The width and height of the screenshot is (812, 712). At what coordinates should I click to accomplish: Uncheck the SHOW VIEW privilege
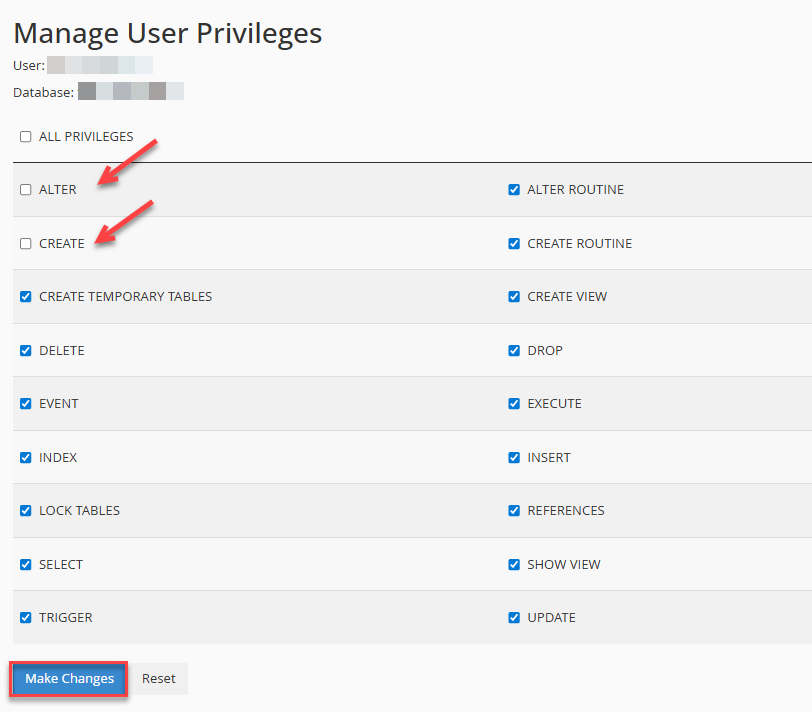(514, 564)
